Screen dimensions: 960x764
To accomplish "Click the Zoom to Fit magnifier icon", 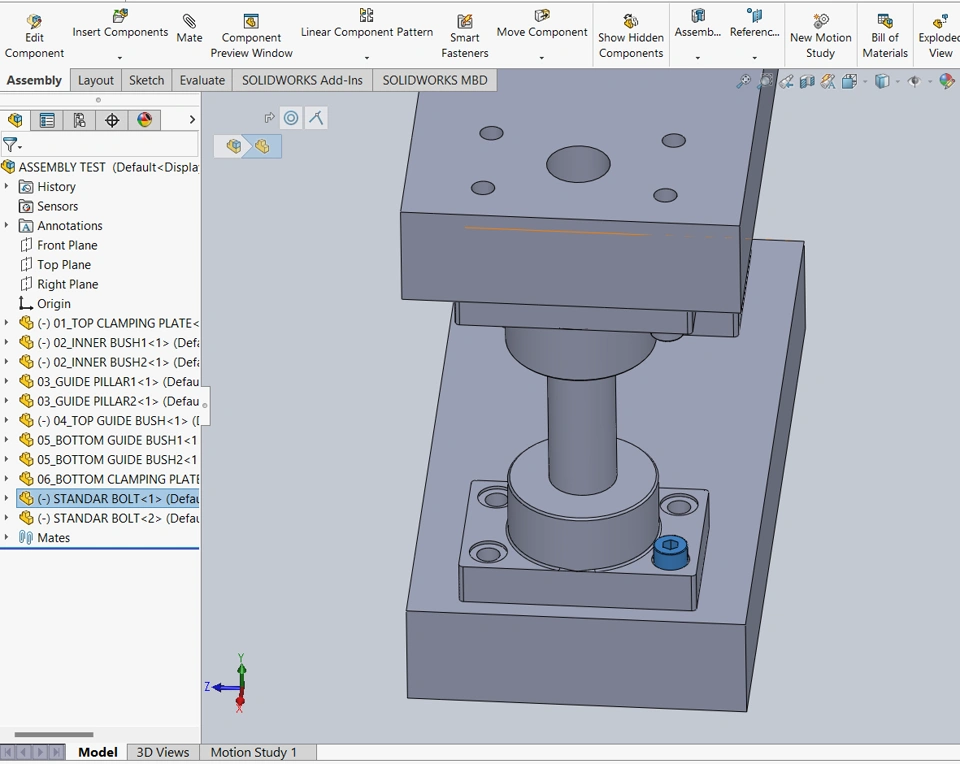I will point(743,82).
